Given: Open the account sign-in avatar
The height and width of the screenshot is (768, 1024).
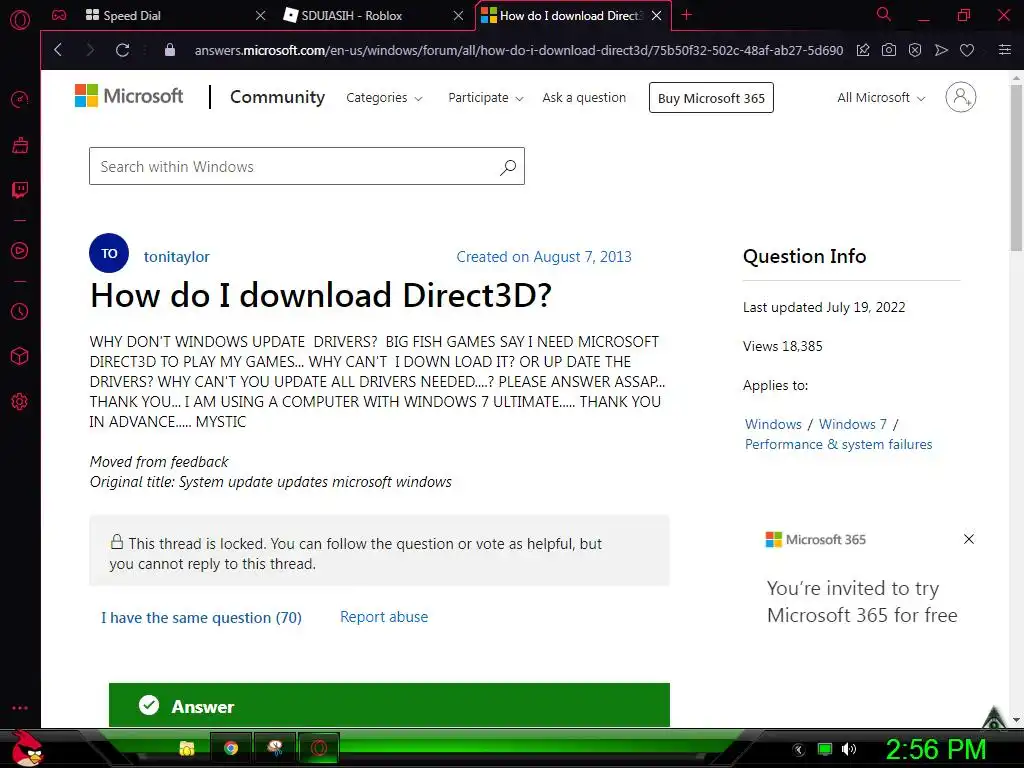Looking at the screenshot, I should click(961, 97).
